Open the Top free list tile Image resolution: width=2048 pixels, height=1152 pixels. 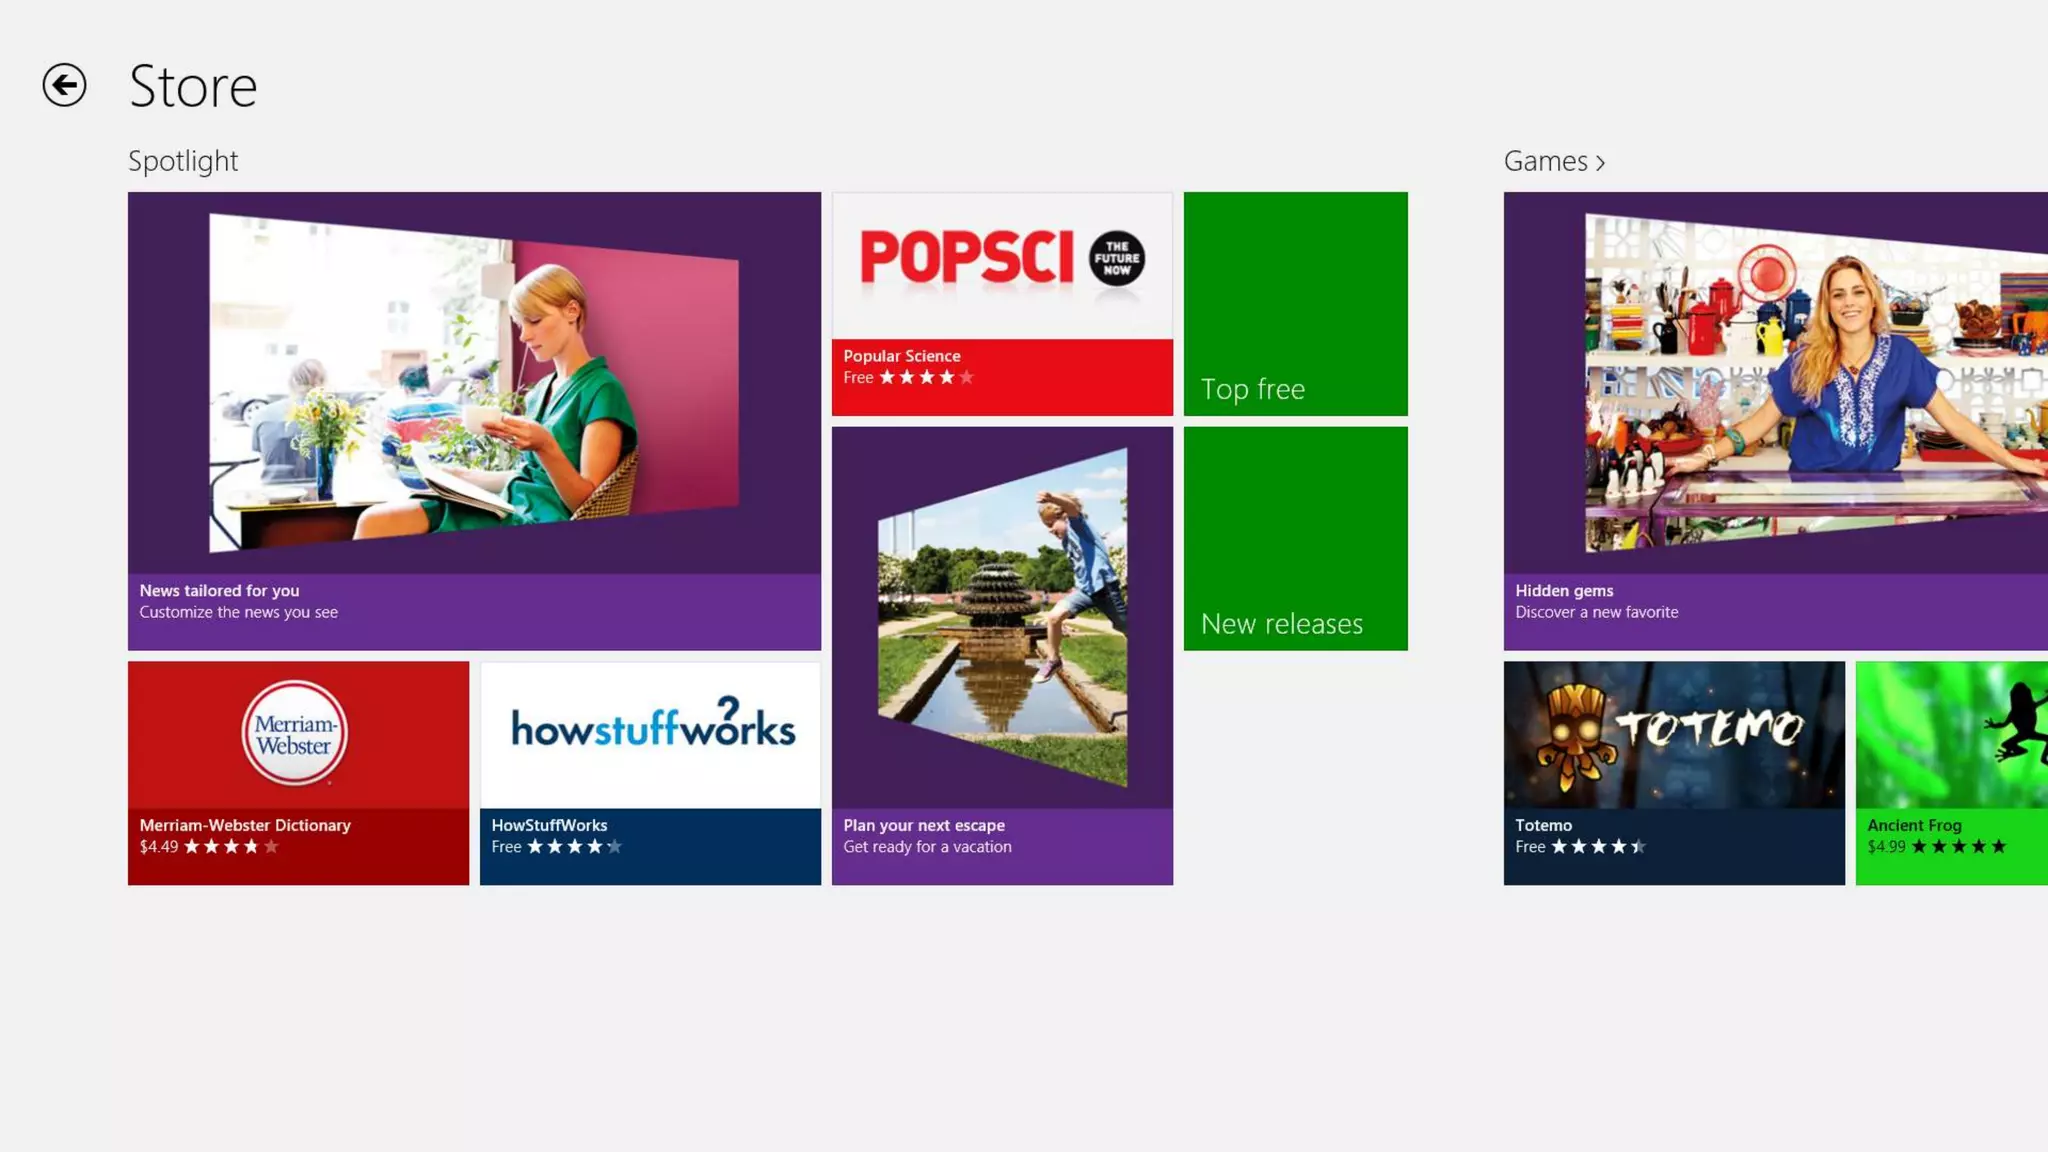(x=1295, y=304)
